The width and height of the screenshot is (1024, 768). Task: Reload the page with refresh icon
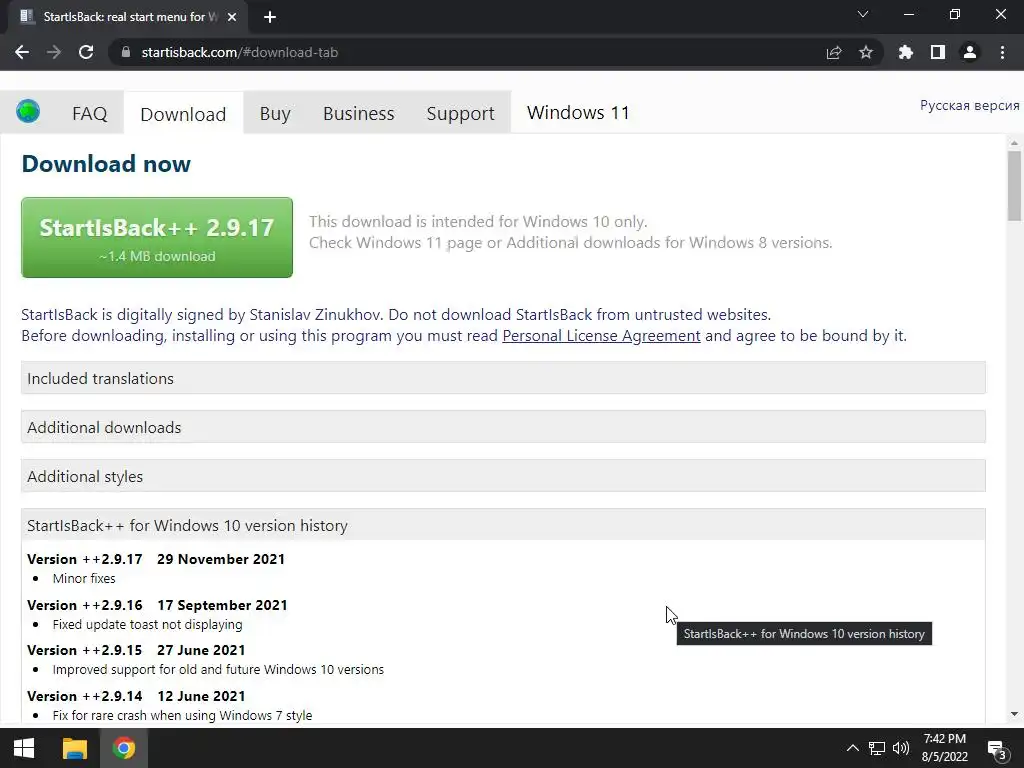click(86, 52)
